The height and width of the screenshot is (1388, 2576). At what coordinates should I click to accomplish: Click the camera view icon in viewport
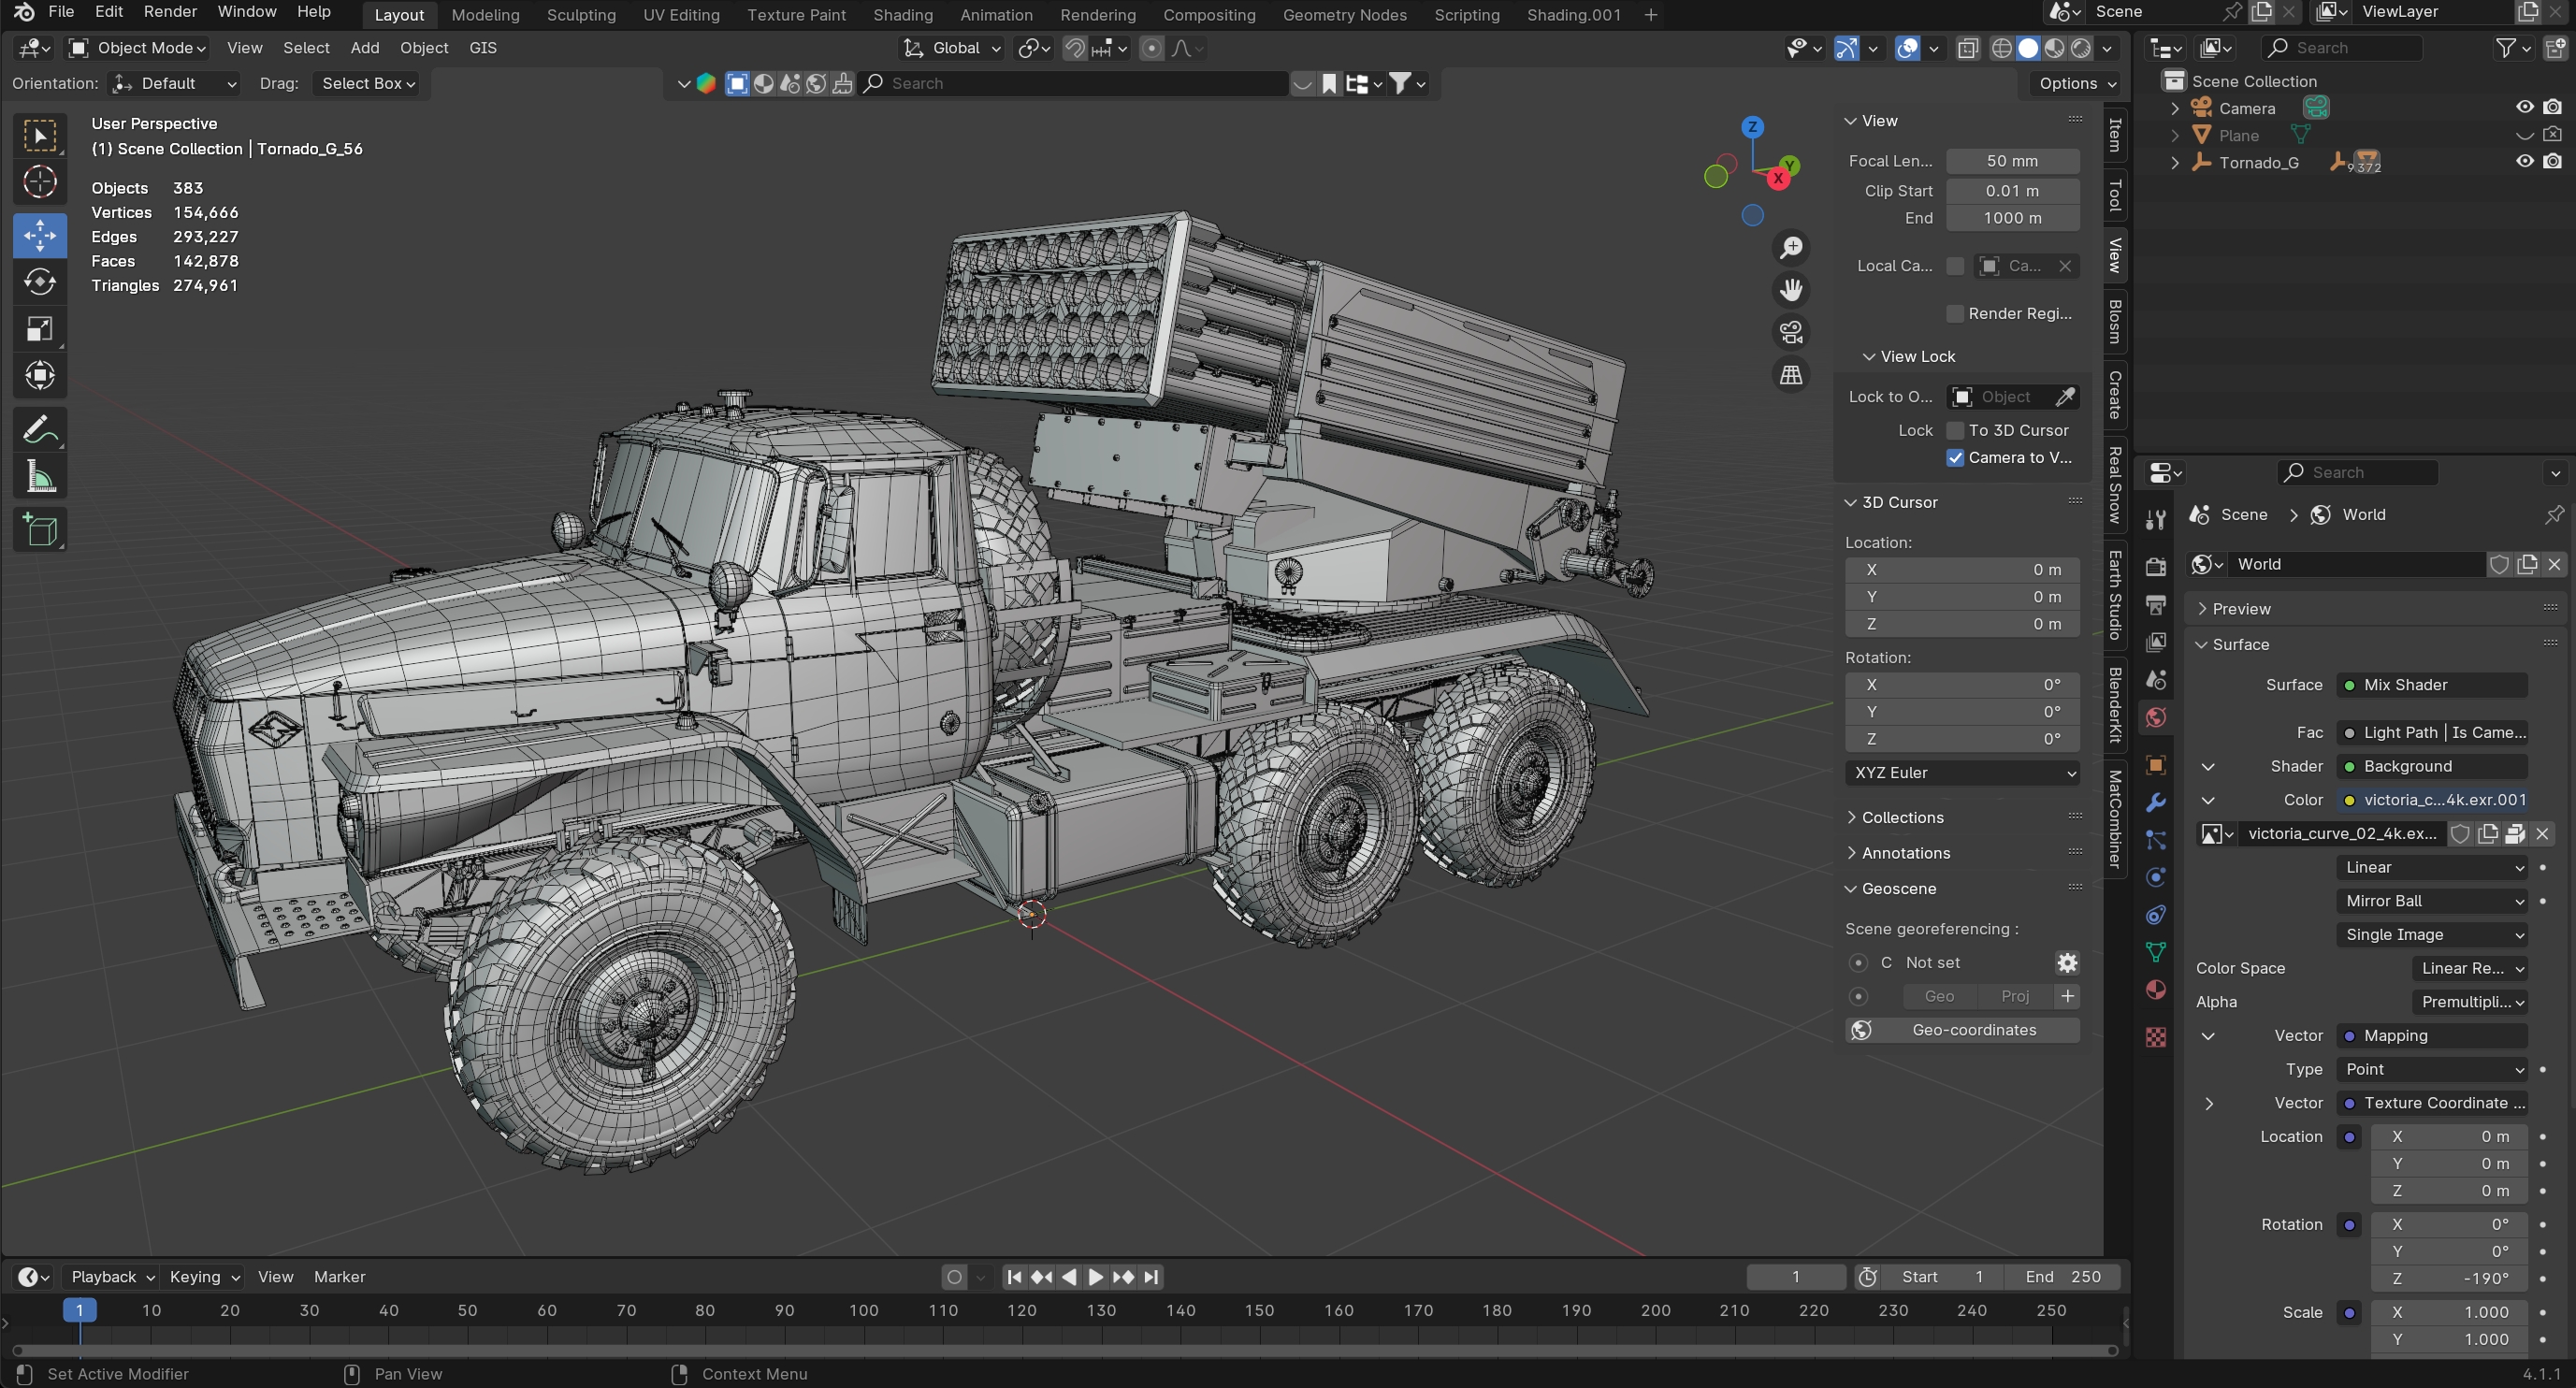pos(1791,332)
